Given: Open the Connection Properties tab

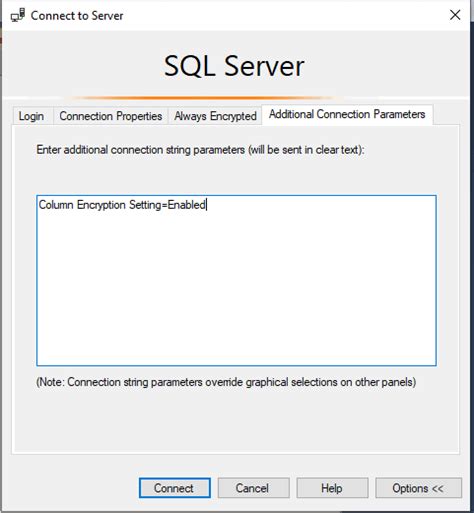Looking at the screenshot, I should (111, 116).
